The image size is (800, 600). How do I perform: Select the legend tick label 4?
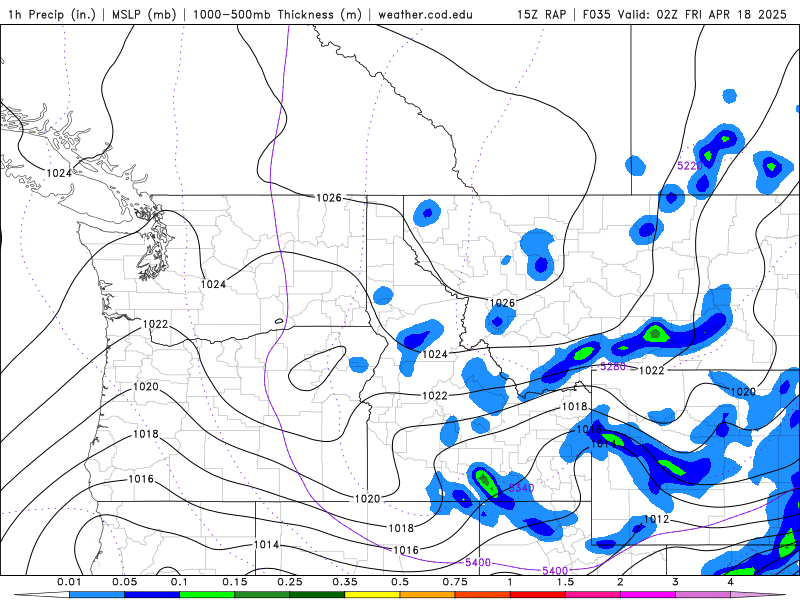[x=731, y=582]
